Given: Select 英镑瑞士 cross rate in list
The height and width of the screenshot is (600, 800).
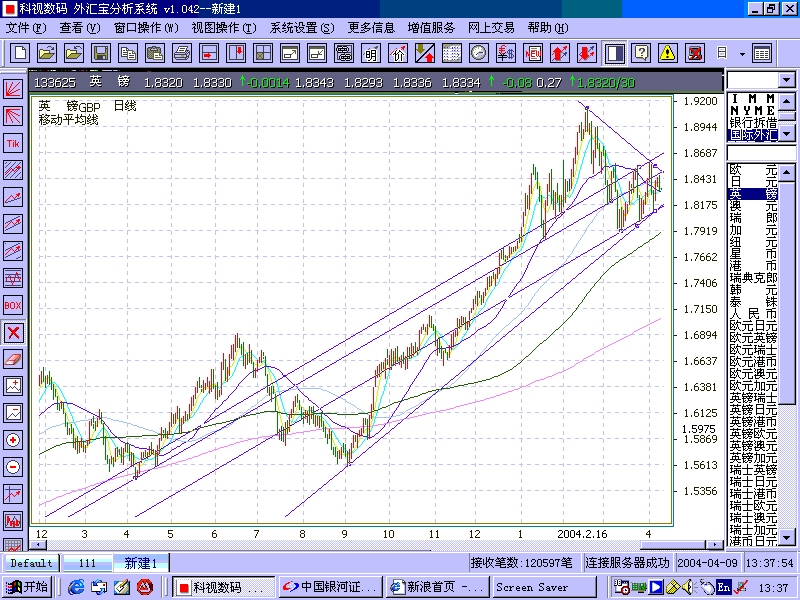Looking at the screenshot, I should pyautogui.click(x=753, y=398).
